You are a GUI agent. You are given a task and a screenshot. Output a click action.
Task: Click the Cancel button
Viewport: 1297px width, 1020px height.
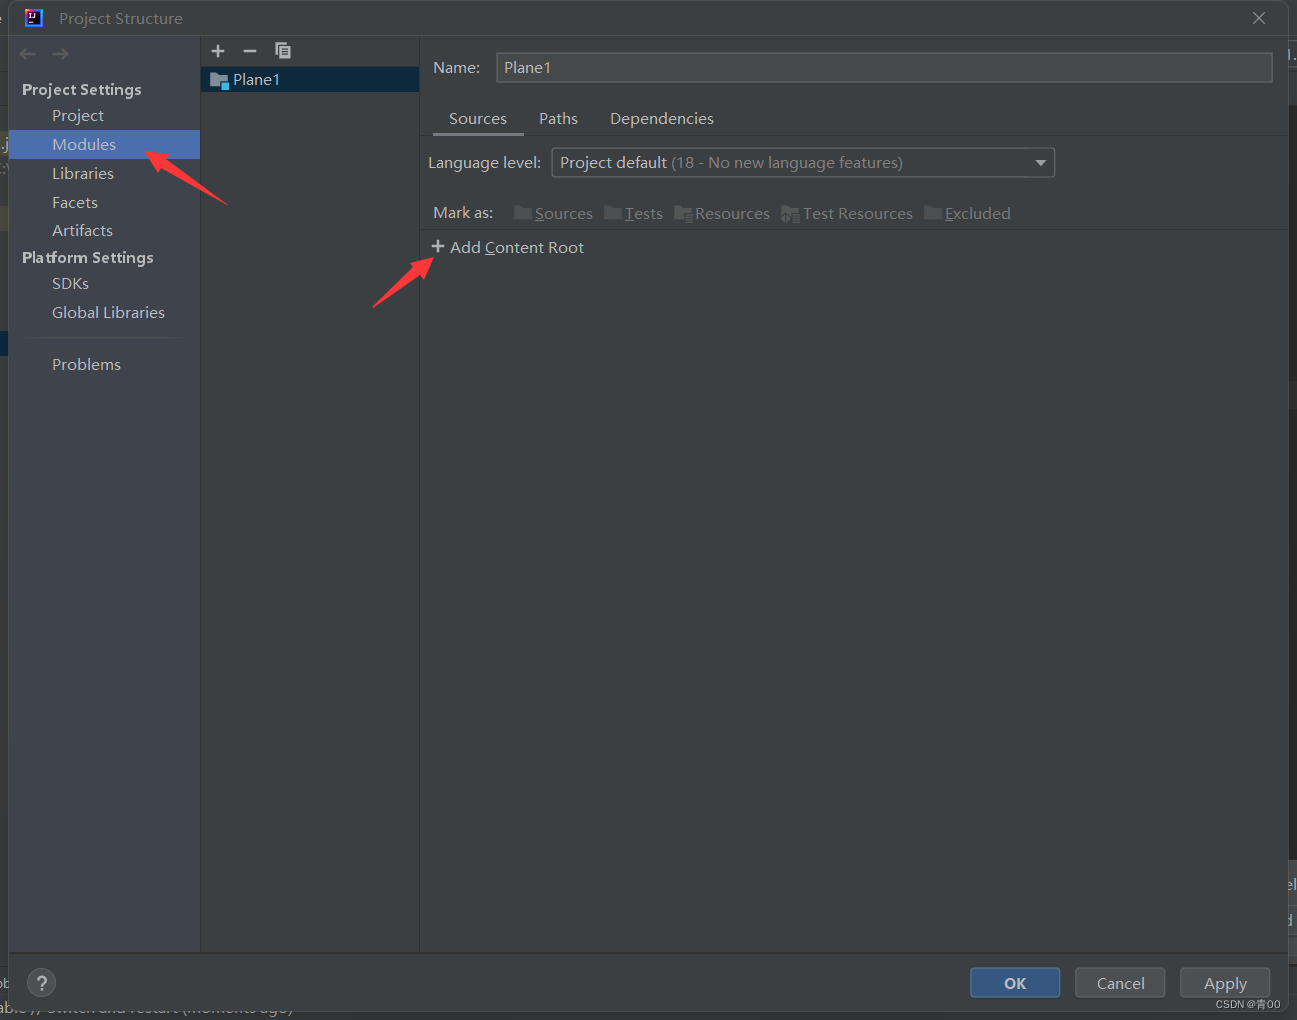pos(1120,983)
